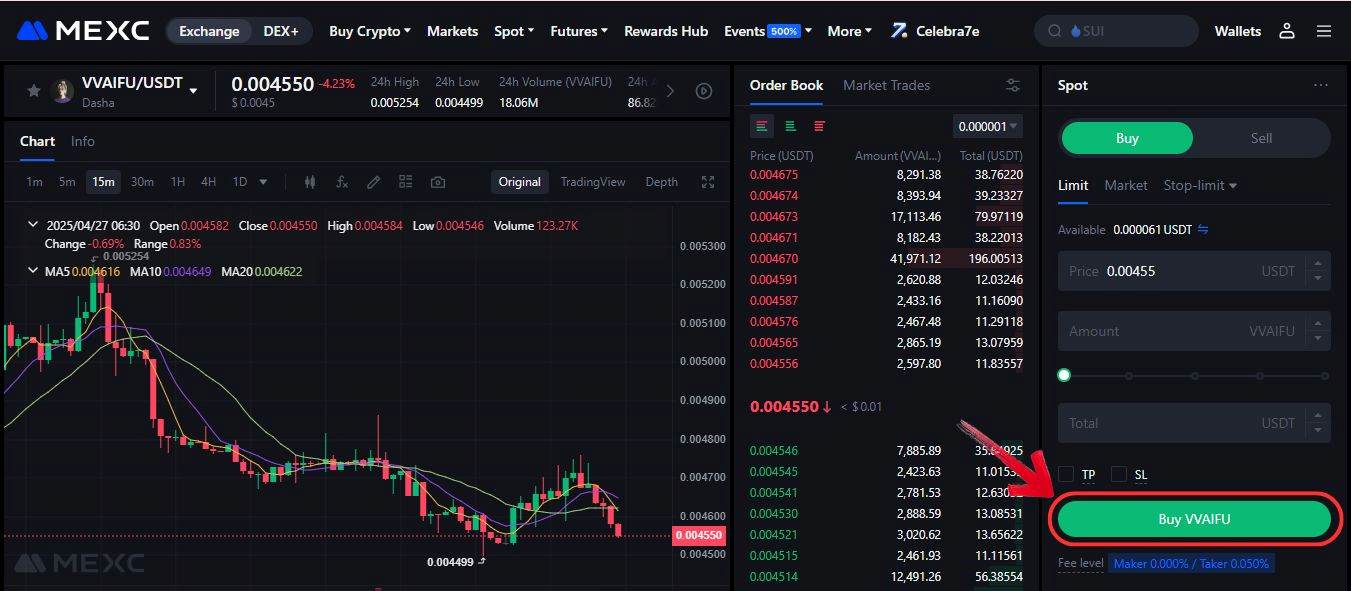Select the 5m timeframe
This screenshot has width=1351, height=591.
(67, 182)
